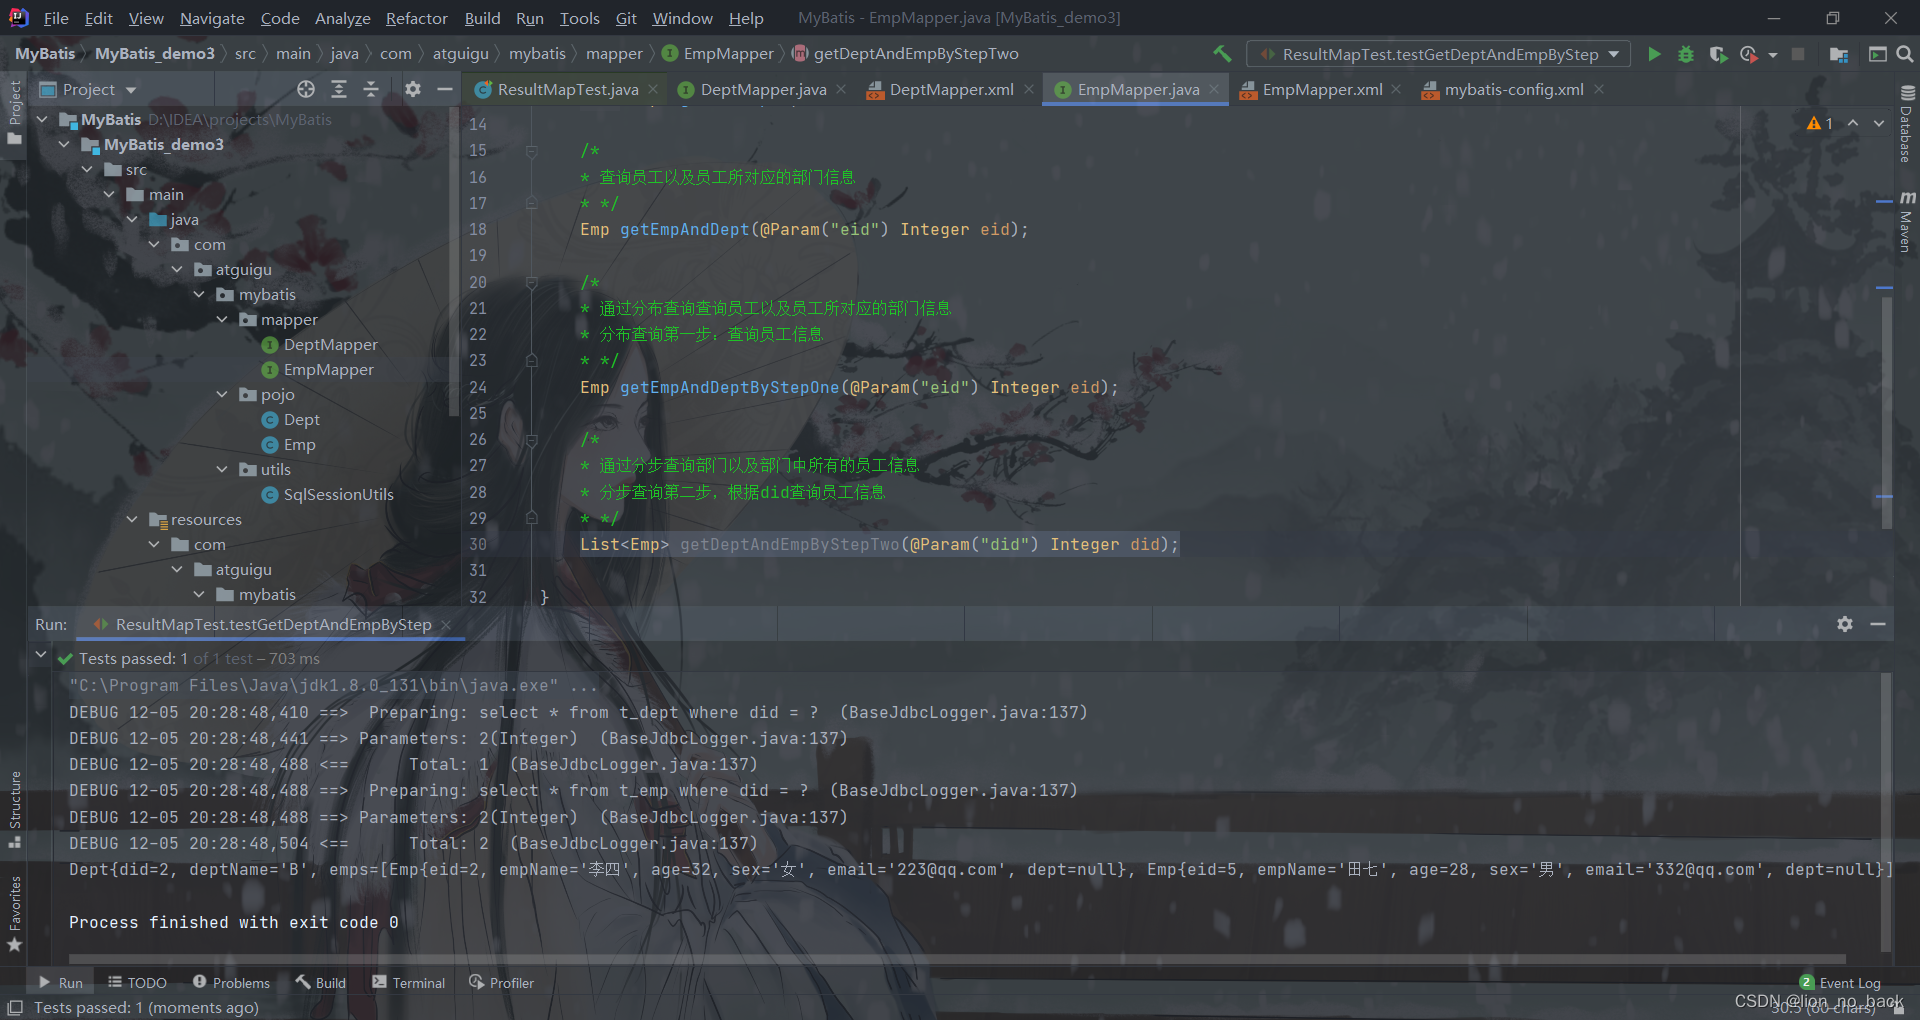
Task: Switch to the DeptMapper.xml tab
Action: tap(950, 90)
